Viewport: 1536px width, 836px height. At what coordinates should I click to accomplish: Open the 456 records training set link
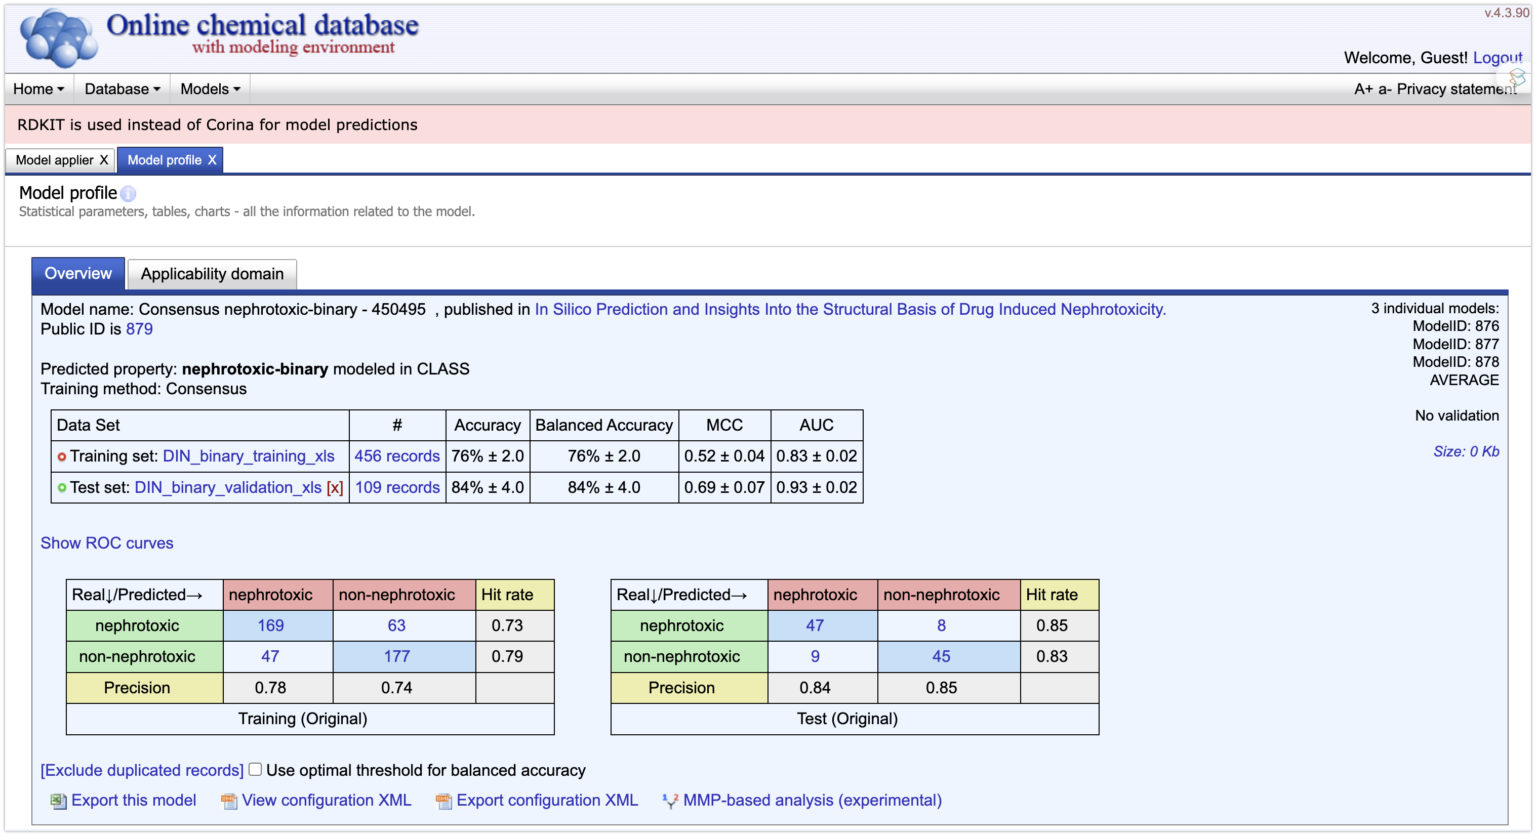[397, 456]
